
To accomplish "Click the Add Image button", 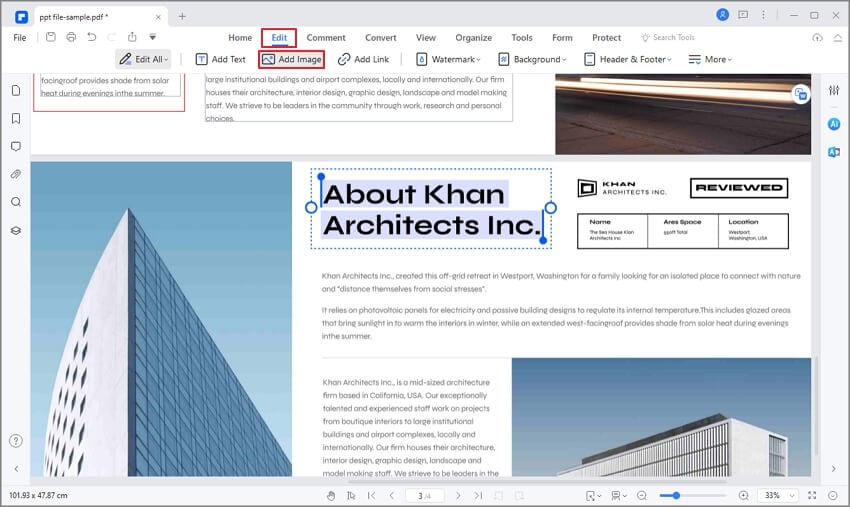I will (292, 59).
